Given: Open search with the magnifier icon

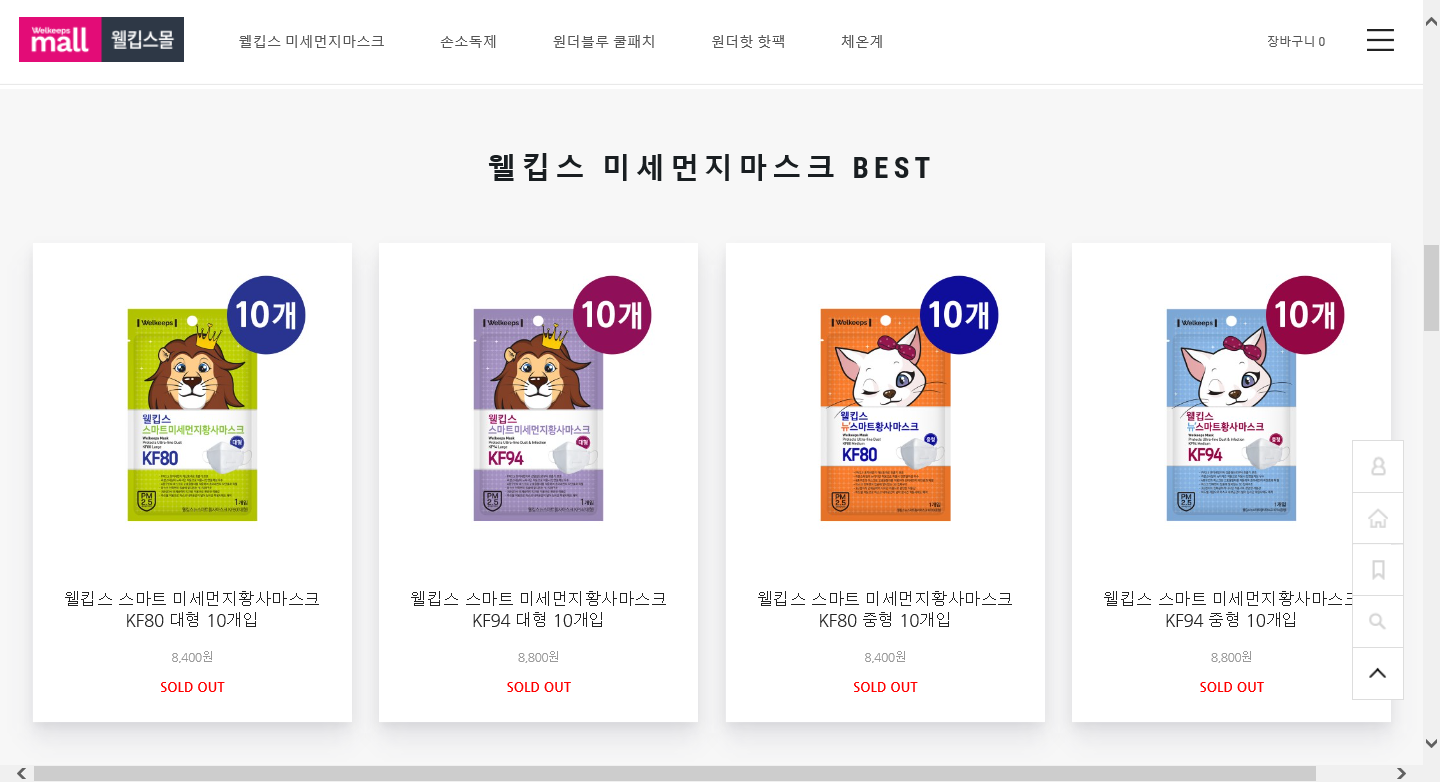Looking at the screenshot, I should click(x=1378, y=622).
